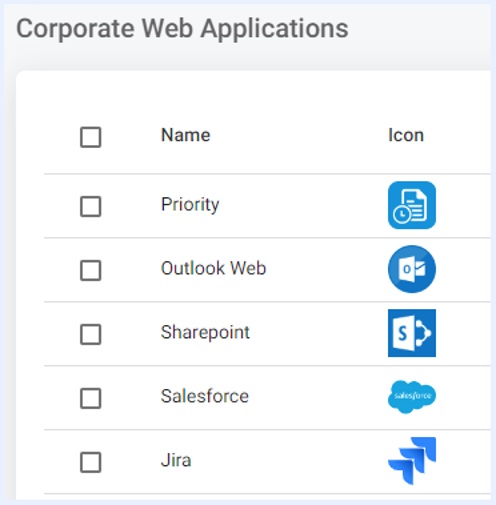Click the Corporate Web Applications page title
Image resolution: width=496 pixels, height=505 pixels.
[x=182, y=29]
